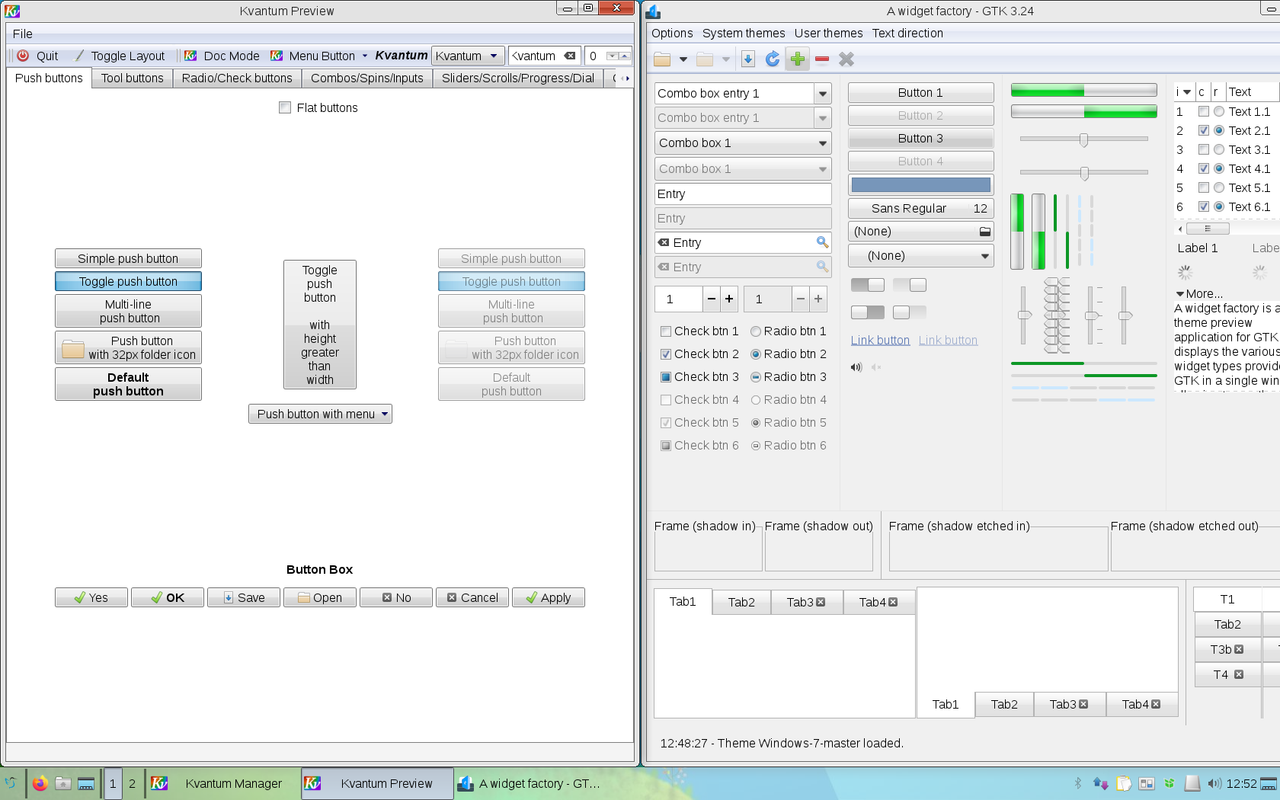1280x800 pixels.
Task: Click the plus button of the enabled spin box
Action: click(729, 298)
